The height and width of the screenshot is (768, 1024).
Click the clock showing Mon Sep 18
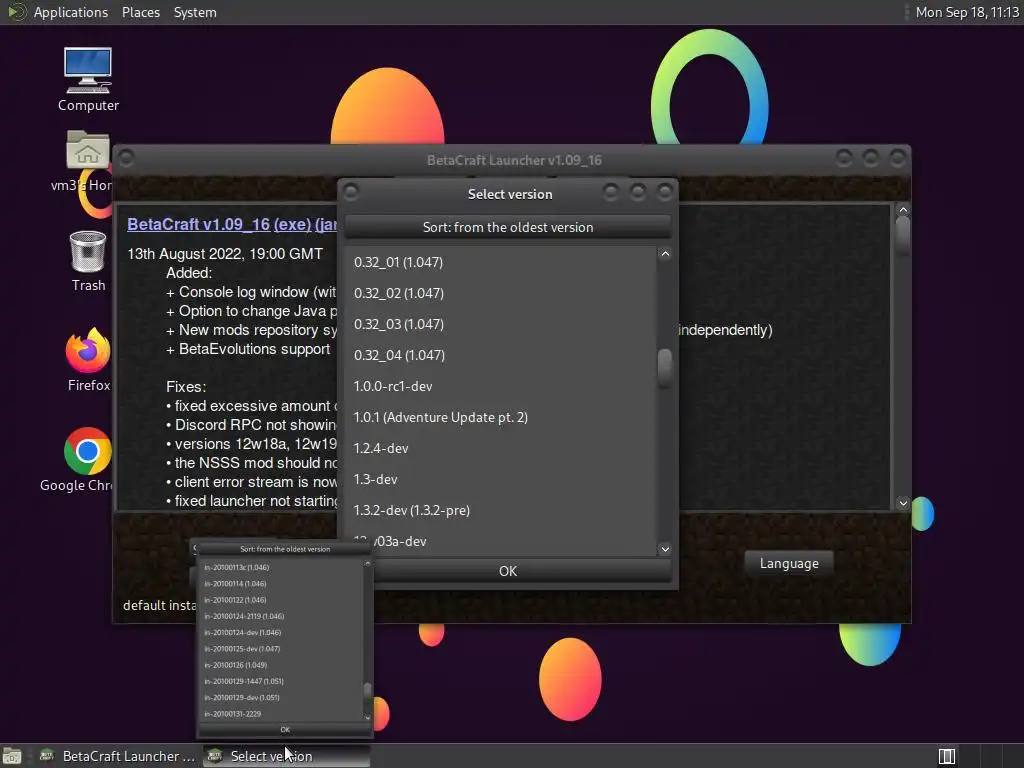[x=967, y=12]
